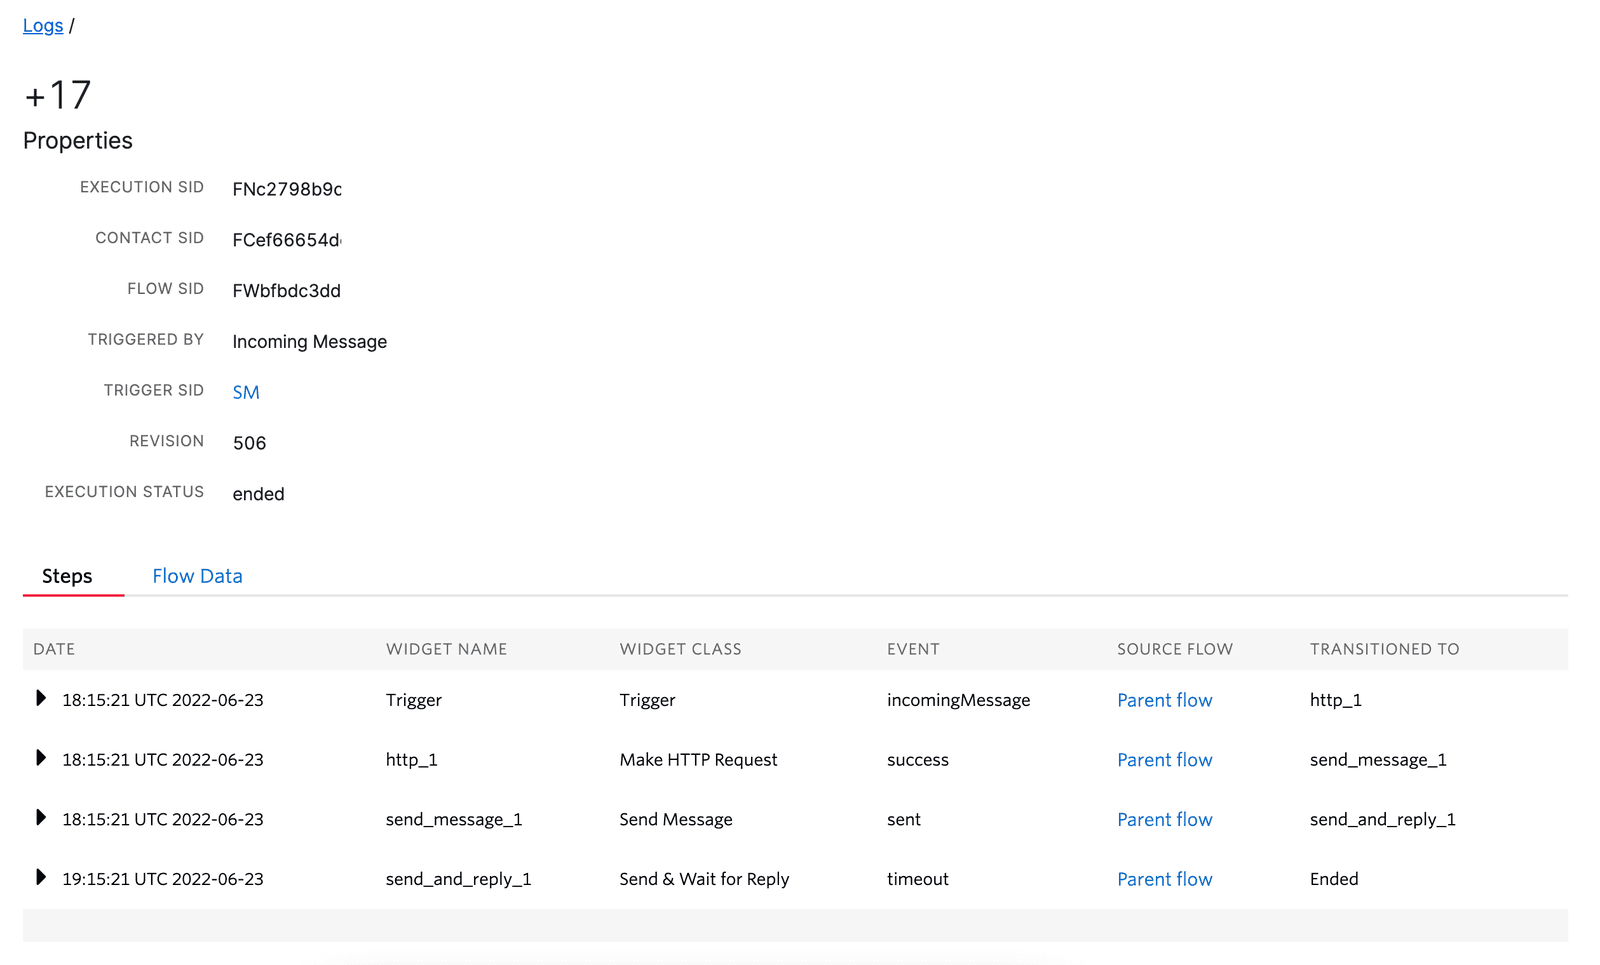Click the WIDGET CLASS column header

coord(680,649)
